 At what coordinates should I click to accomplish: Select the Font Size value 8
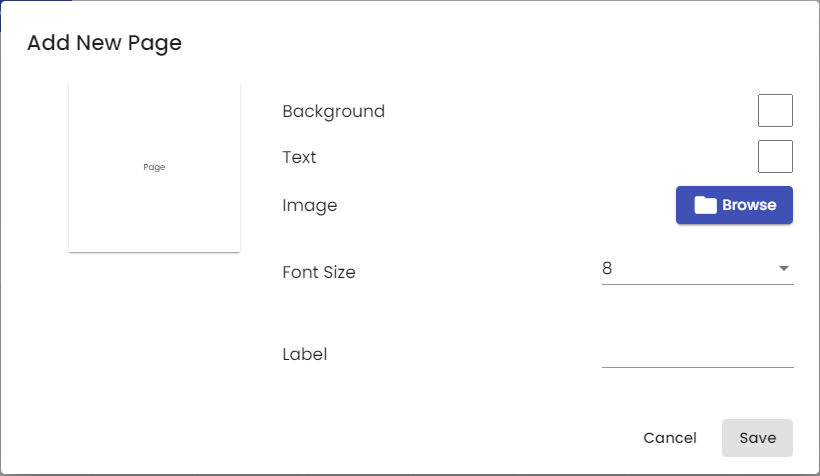point(607,268)
